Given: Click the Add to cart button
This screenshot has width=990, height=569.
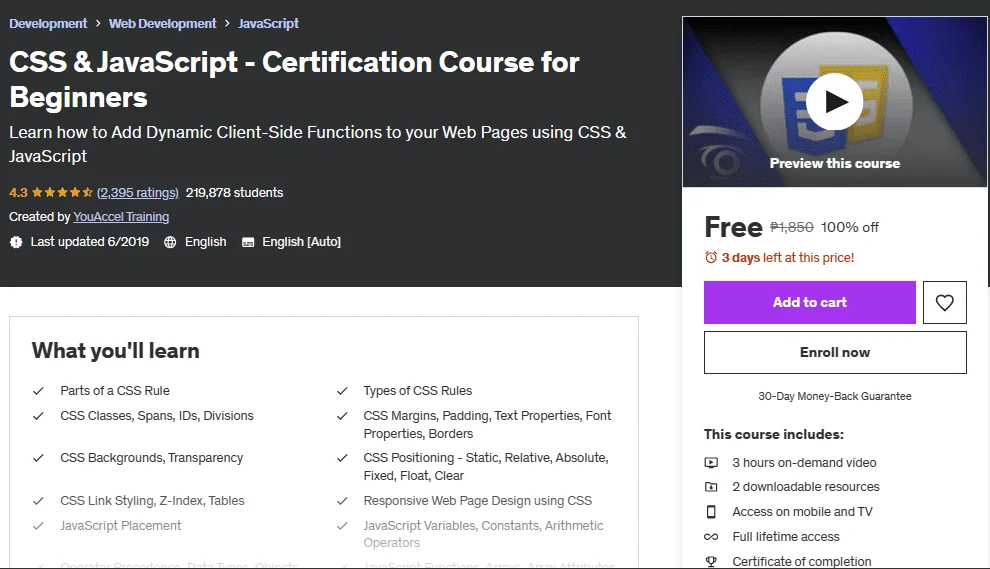Looking at the screenshot, I should 809,302.
